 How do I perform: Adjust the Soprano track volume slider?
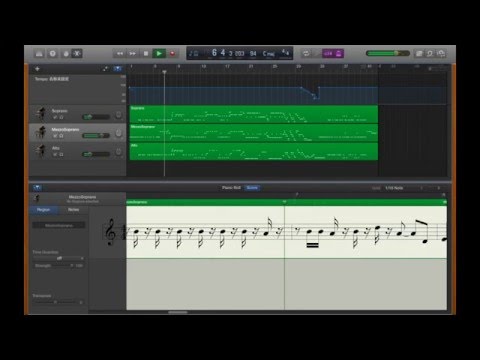pos(96,117)
